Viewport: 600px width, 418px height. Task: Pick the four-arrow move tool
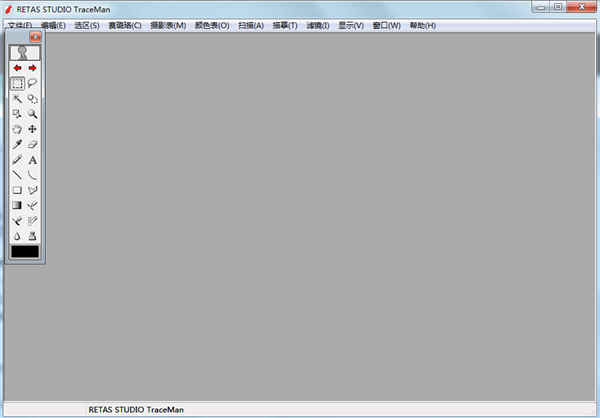(x=33, y=129)
